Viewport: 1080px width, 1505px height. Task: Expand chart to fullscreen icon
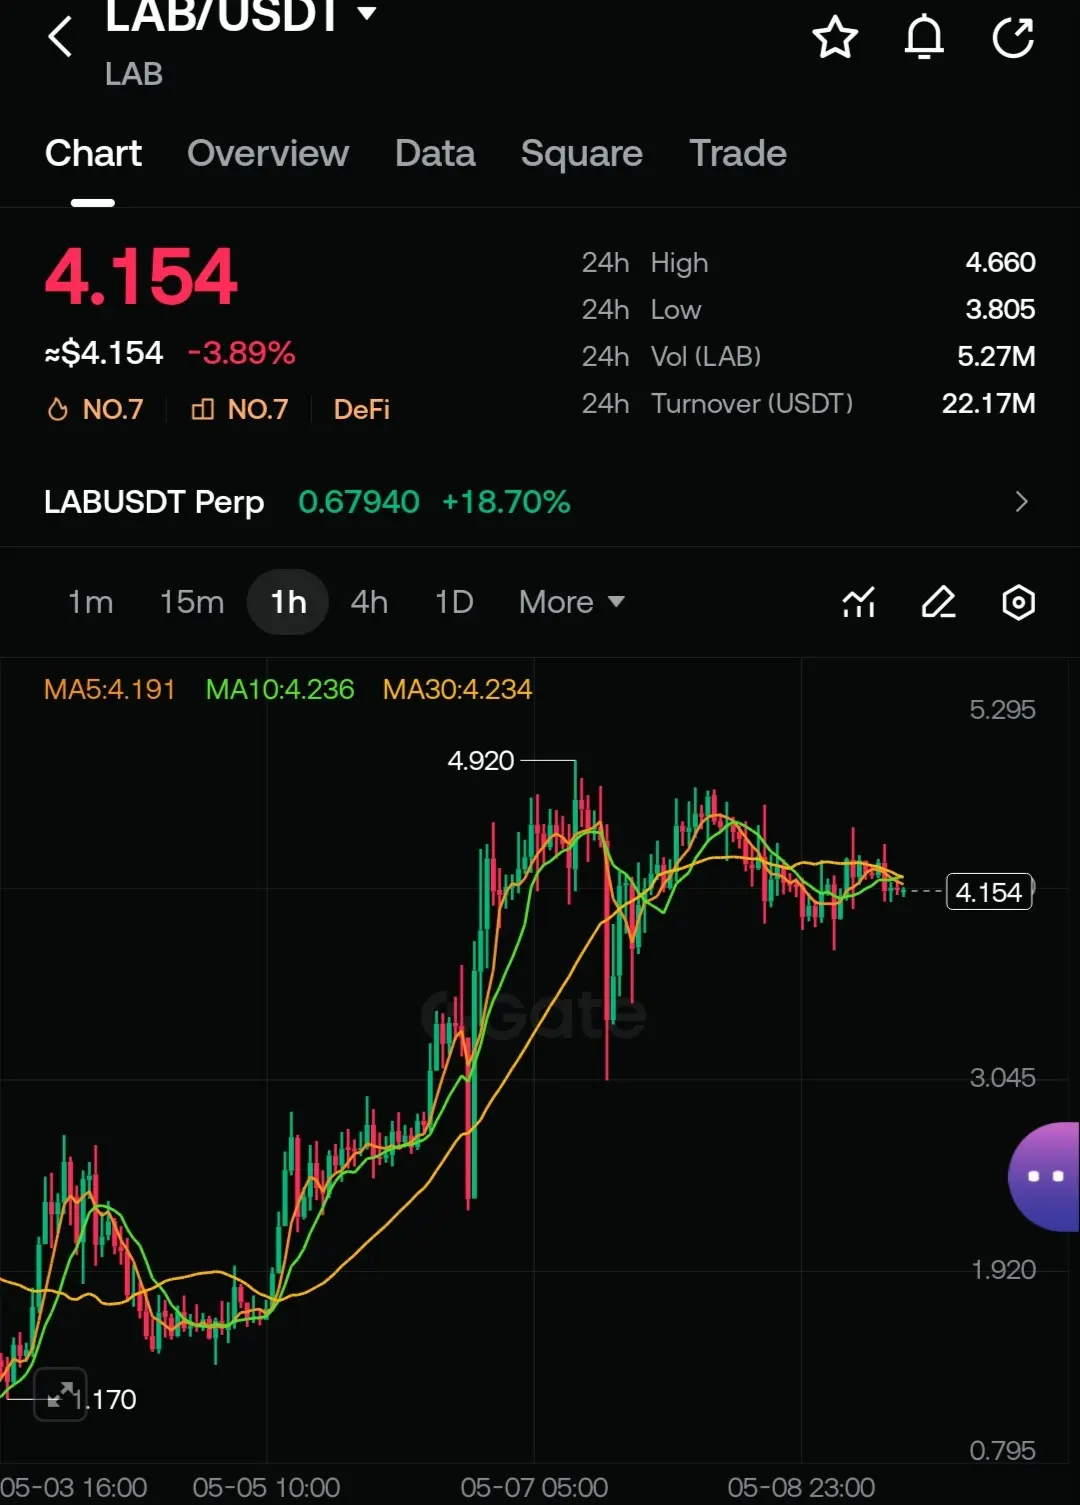pyautogui.click(x=61, y=1394)
